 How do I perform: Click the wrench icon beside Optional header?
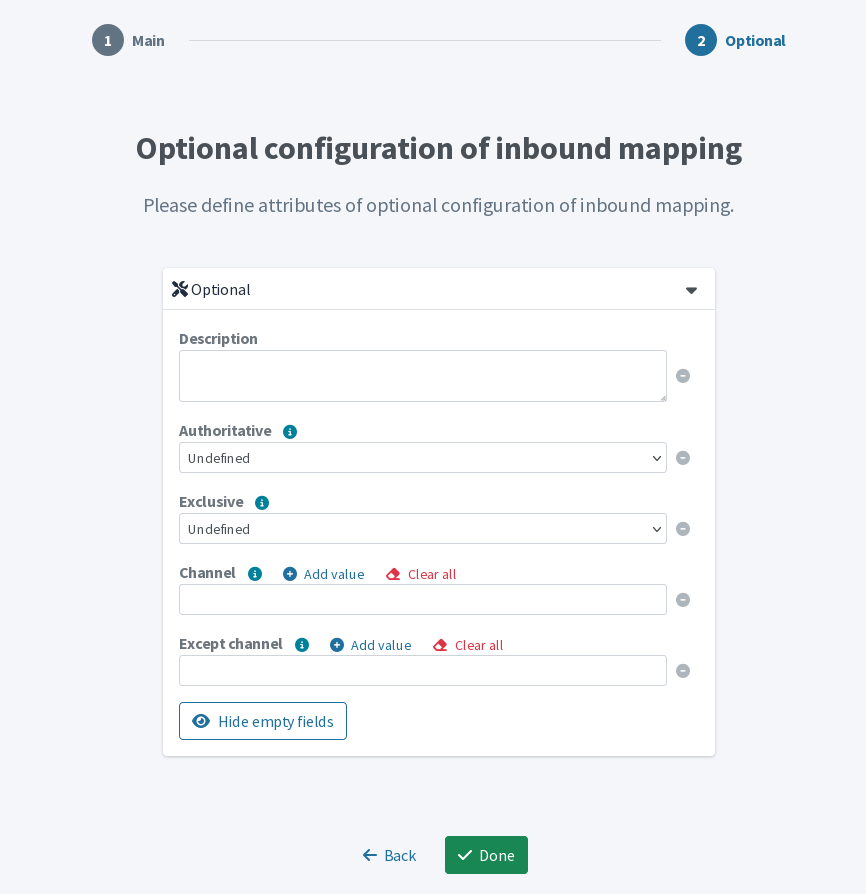pos(180,289)
